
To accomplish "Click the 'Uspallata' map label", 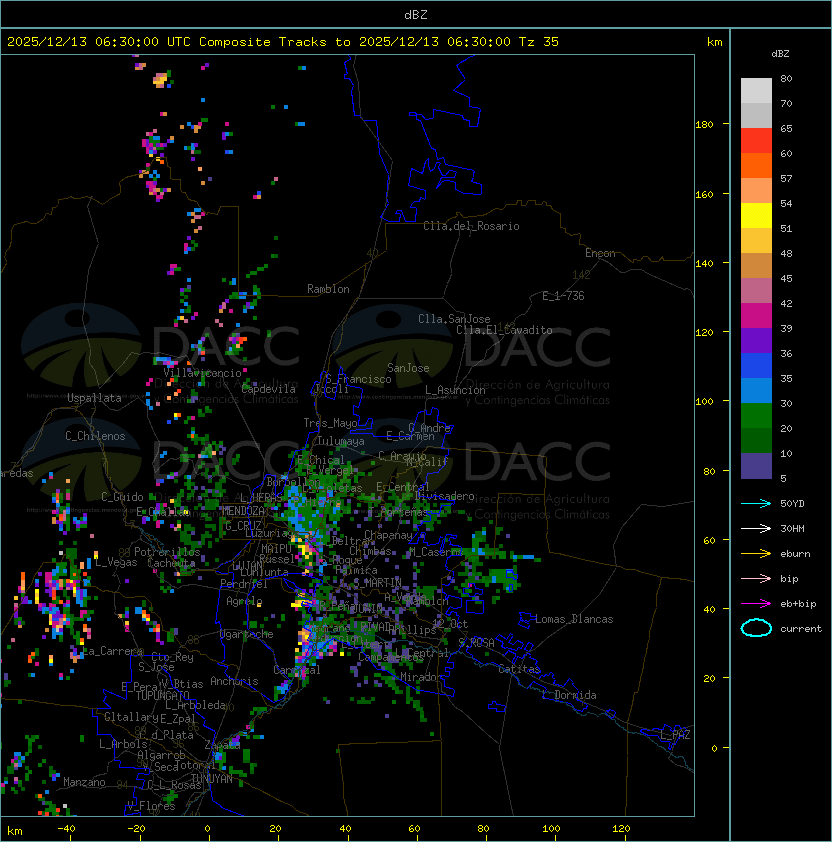I will pos(94,398).
